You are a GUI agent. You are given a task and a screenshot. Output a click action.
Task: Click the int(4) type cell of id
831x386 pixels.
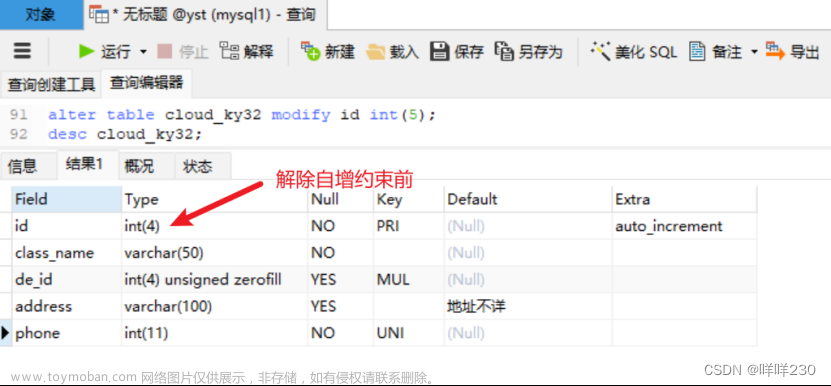click(x=215, y=226)
